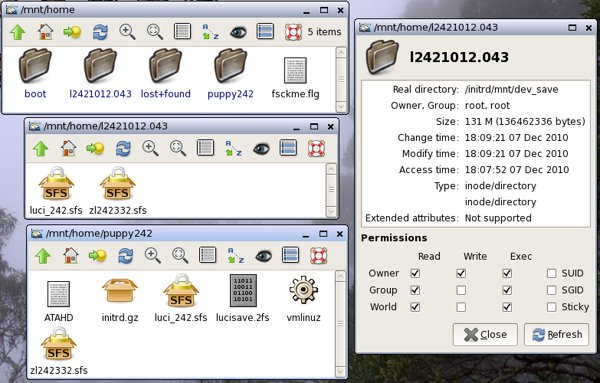Select the initrd.gz file
This screenshot has width=600, height=383.
click(120, 301)
